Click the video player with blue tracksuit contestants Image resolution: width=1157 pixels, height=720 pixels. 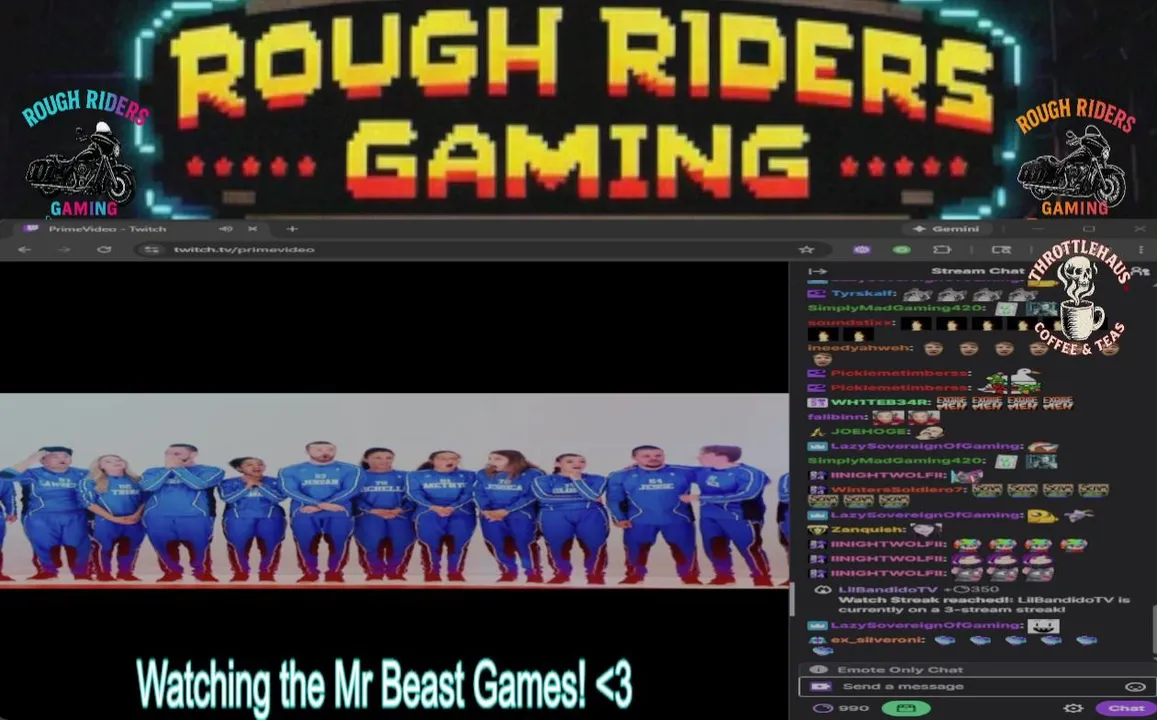click(394, 490)
